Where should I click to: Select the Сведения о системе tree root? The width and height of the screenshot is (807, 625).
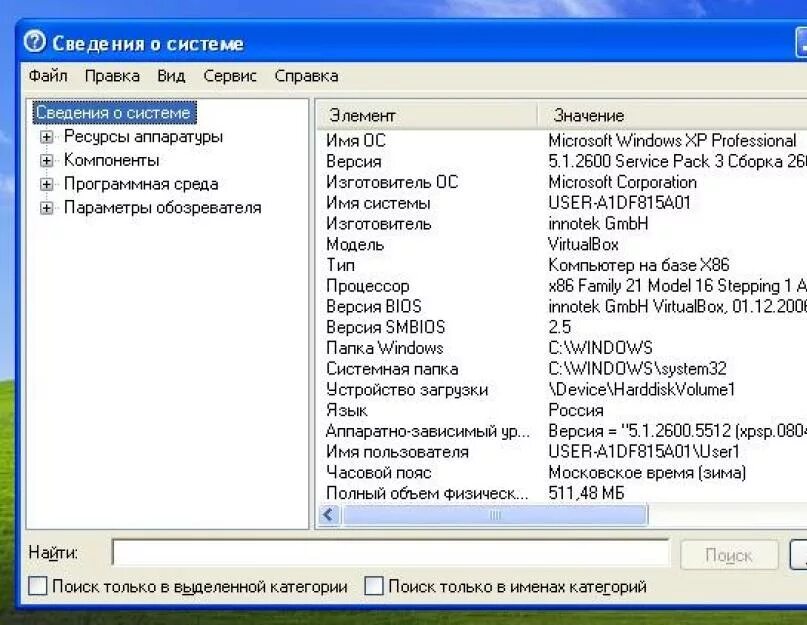point(114,113)
